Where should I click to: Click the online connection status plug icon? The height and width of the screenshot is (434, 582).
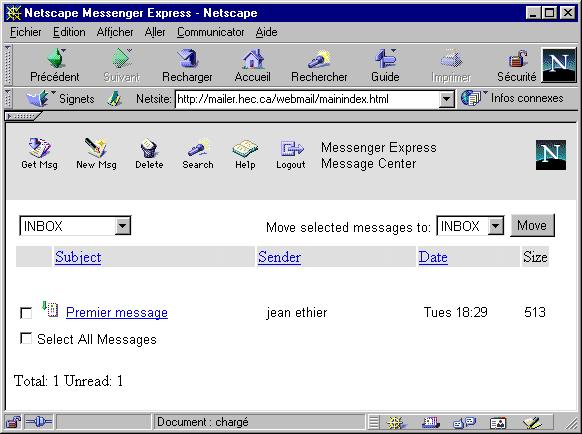click(39, 422)
